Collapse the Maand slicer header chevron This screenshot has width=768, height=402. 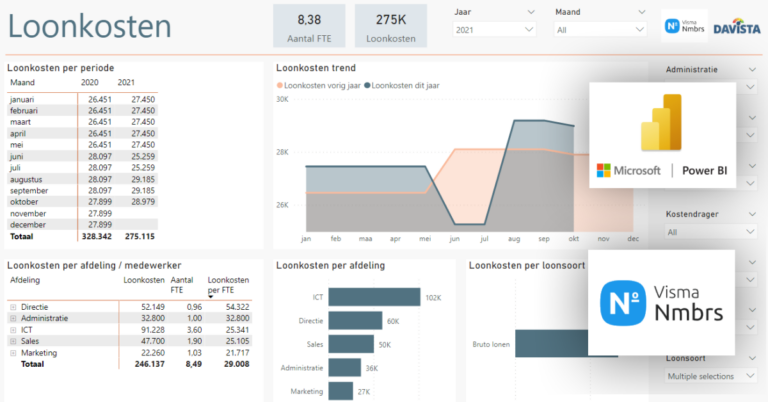coord(642,12)
